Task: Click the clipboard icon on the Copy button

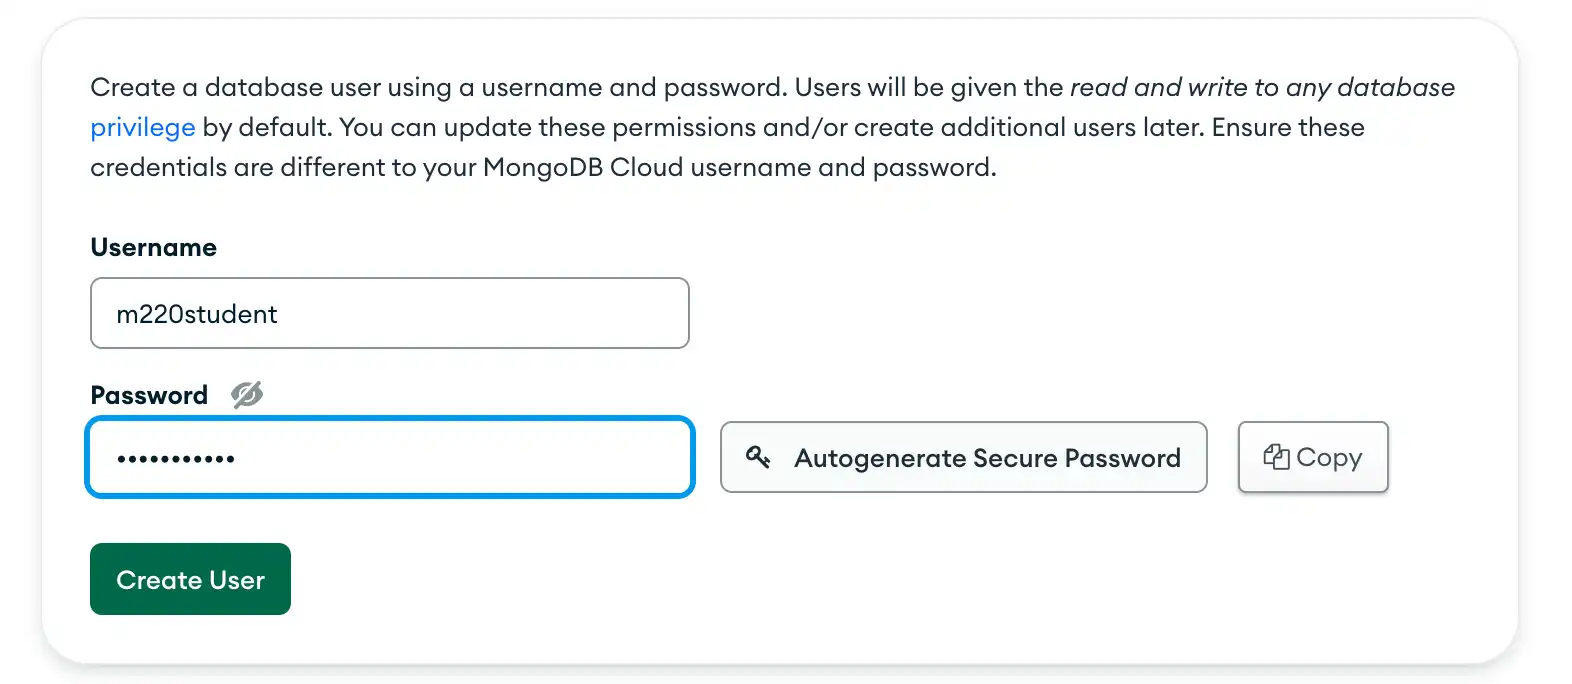Action: [1276, 457]
